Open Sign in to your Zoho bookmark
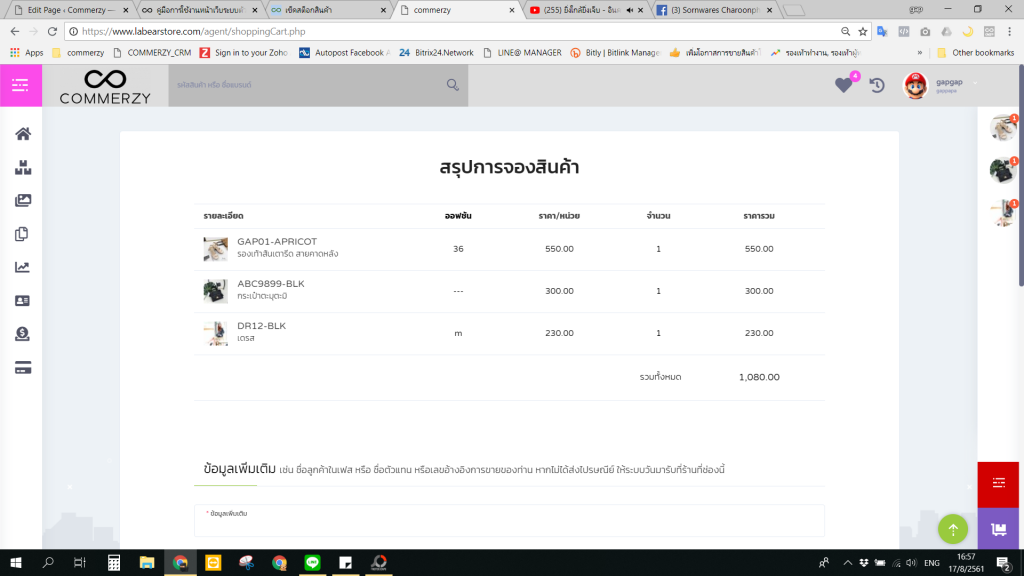1024x576 pixels. [x=244, y=53]
